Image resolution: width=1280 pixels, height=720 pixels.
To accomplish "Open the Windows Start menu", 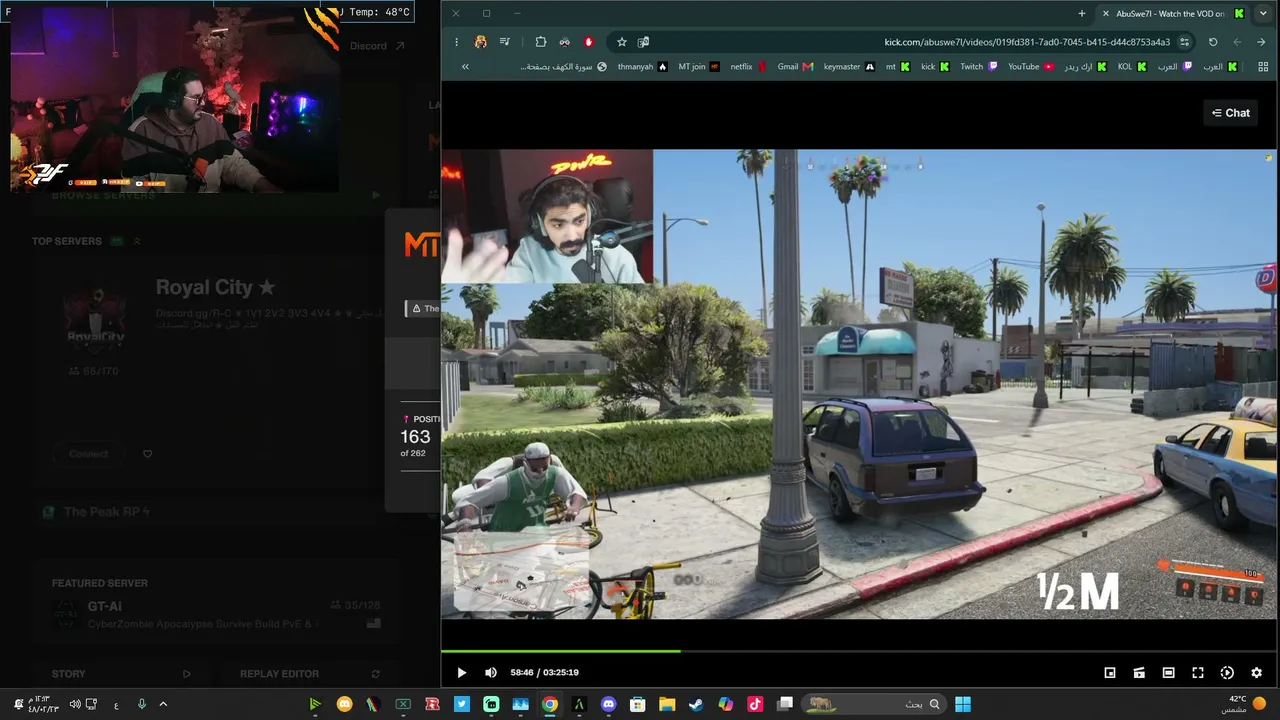I will [962, 705].
